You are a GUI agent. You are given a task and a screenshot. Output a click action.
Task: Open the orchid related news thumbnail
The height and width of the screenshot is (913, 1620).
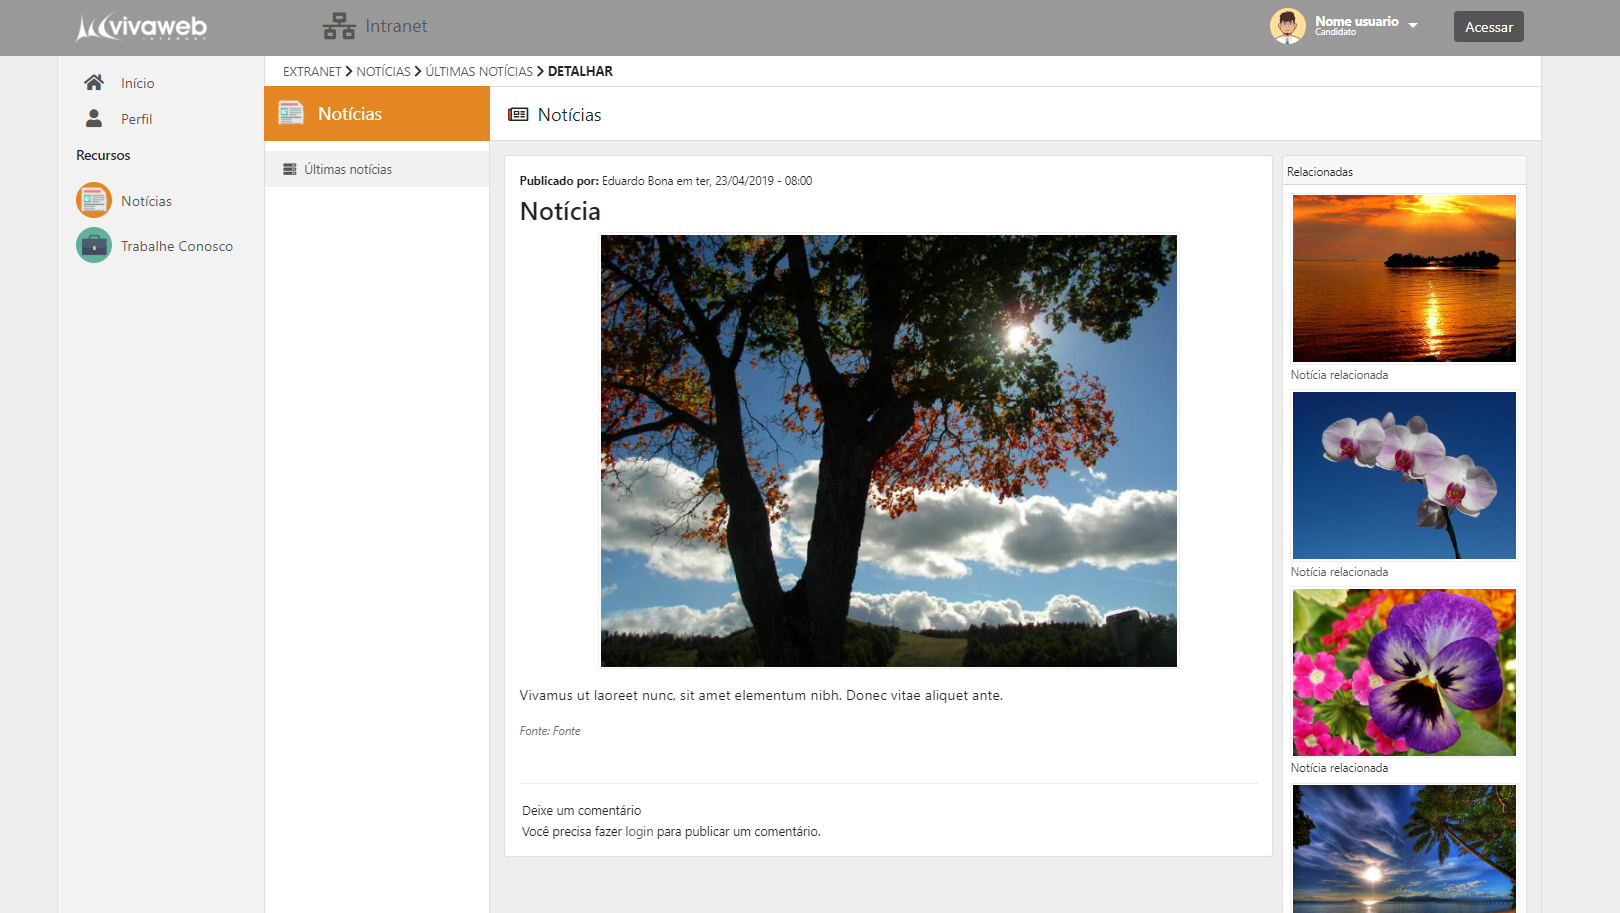(x=1404, y=475)
